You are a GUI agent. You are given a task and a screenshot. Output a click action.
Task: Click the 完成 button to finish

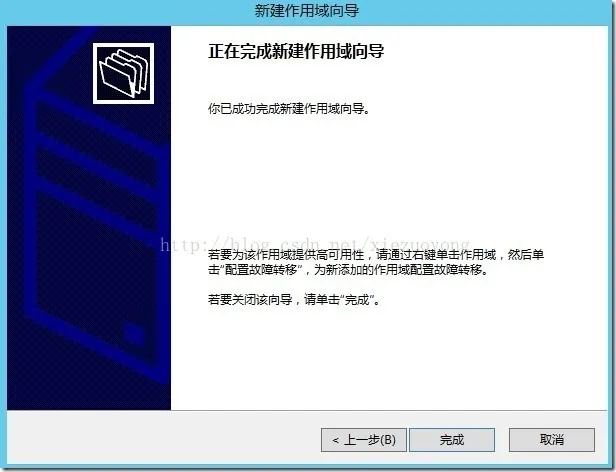[452, 439]
